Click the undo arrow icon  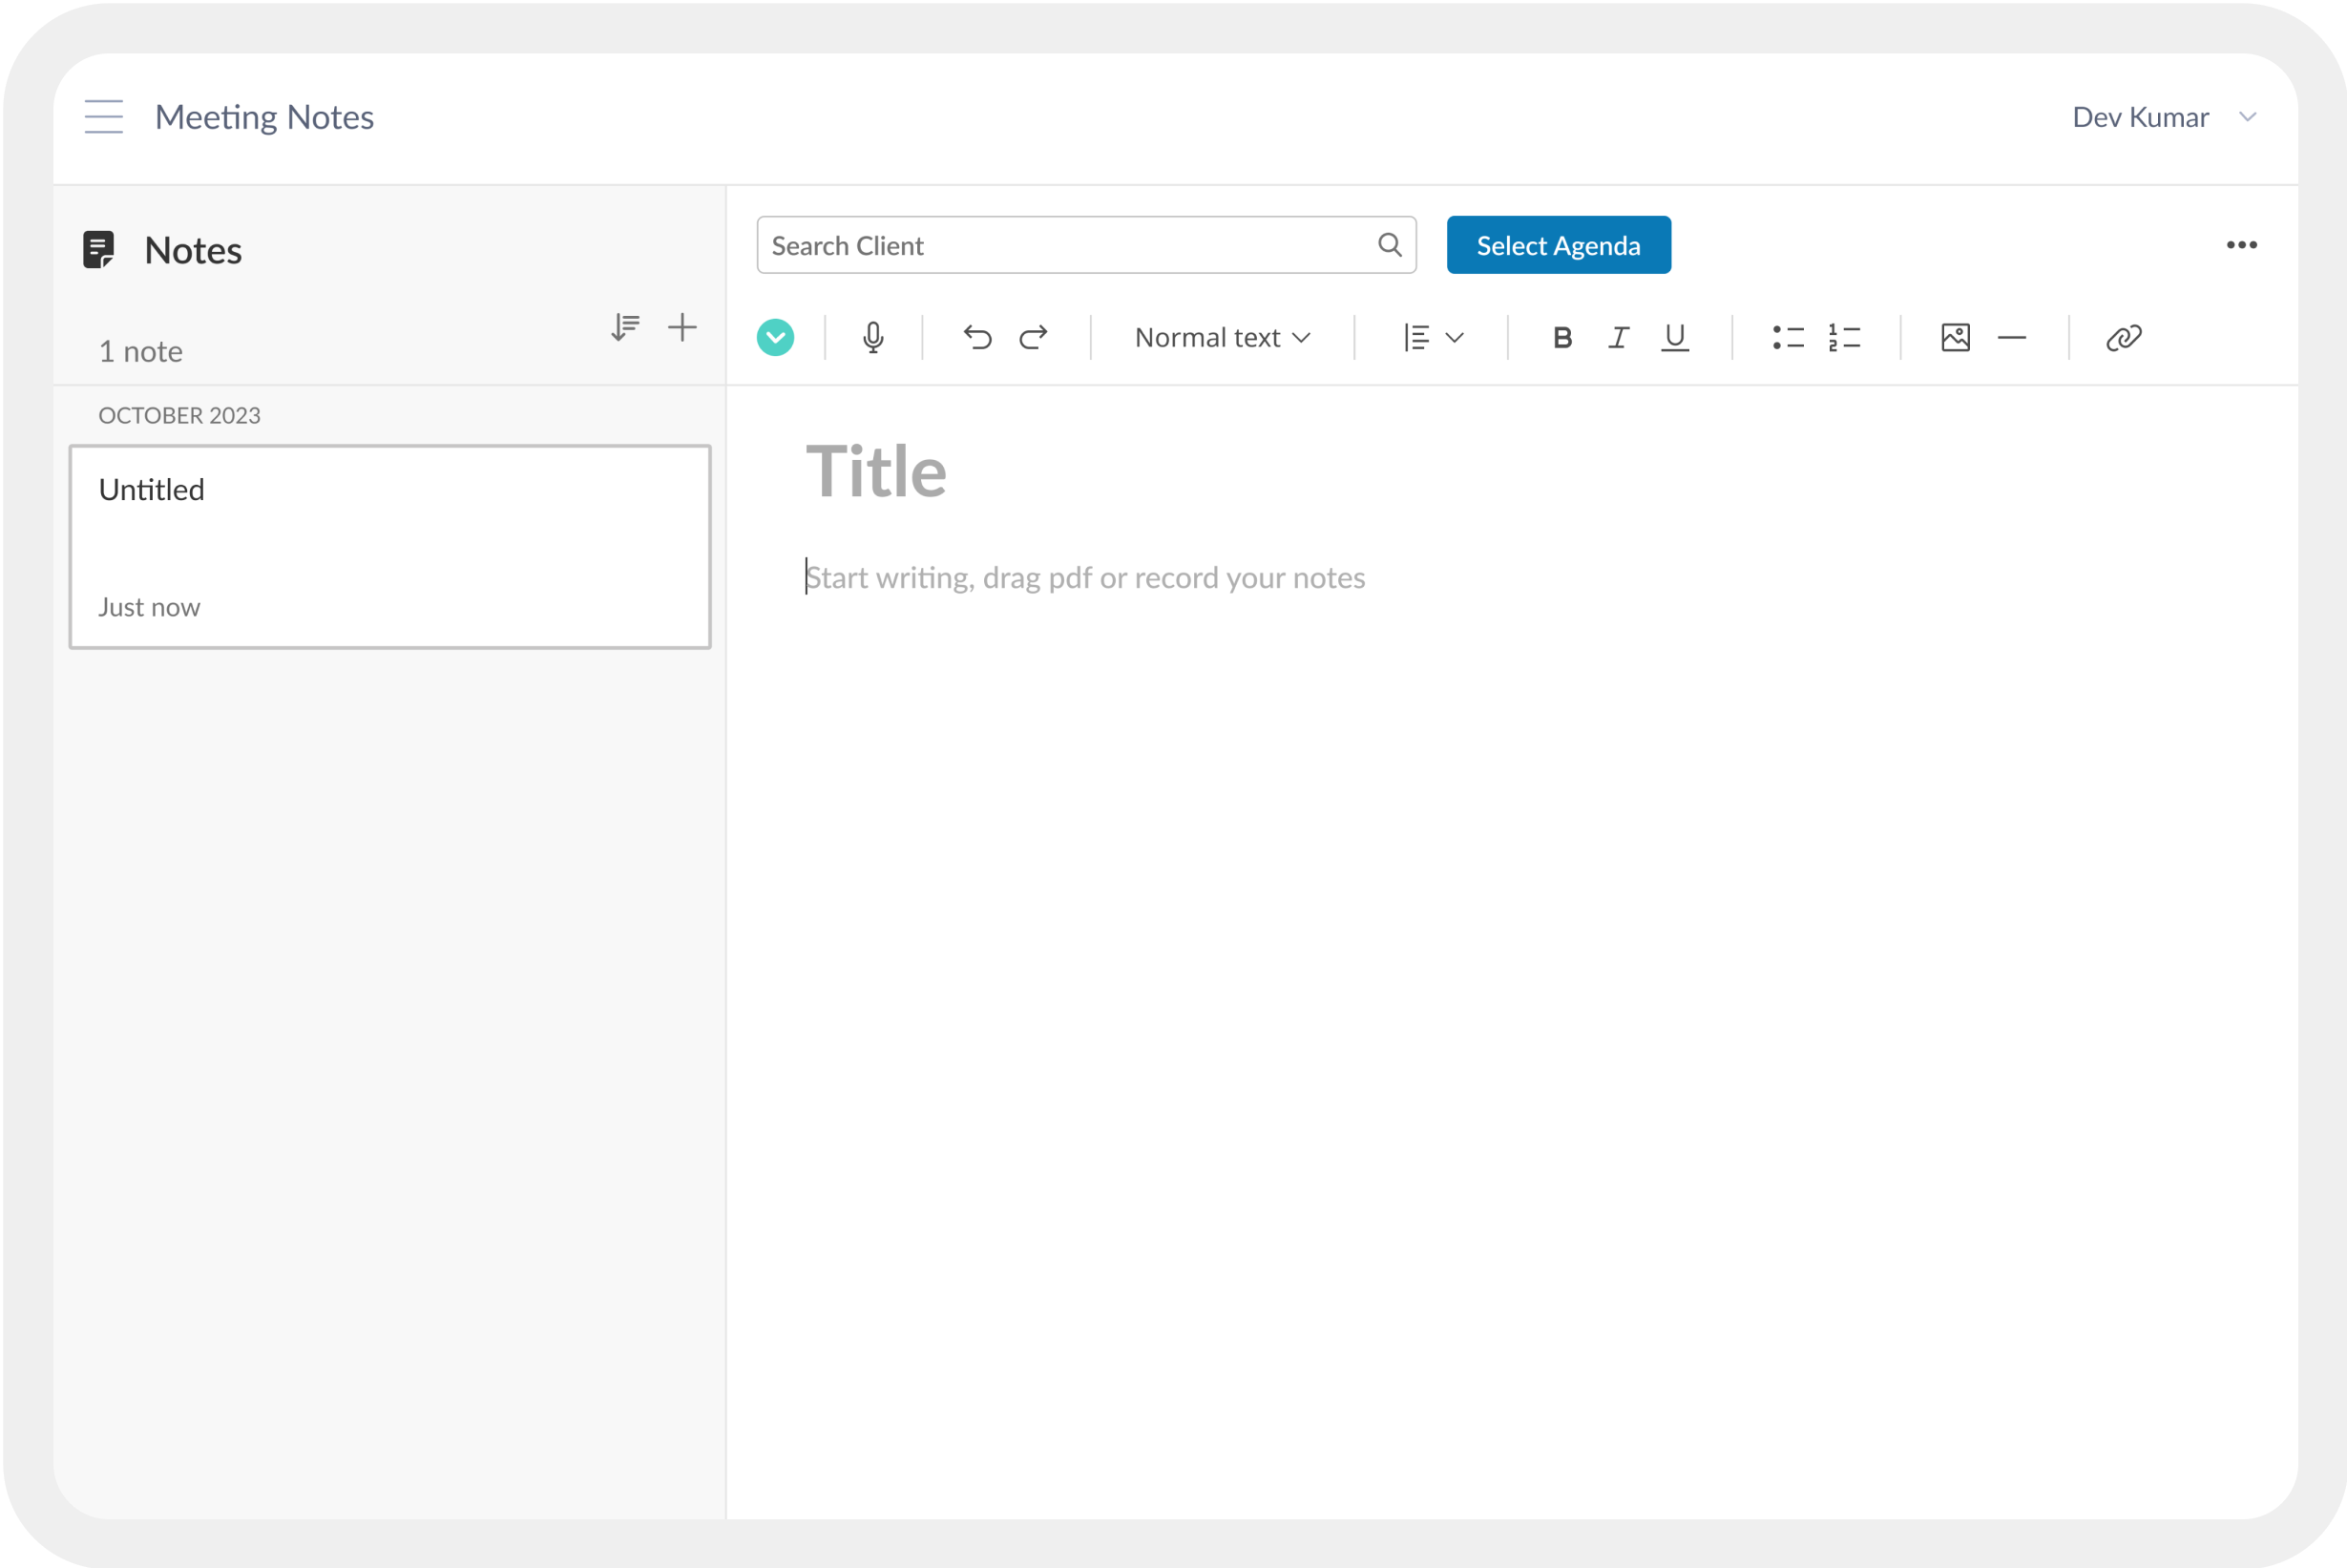point(977,338)
